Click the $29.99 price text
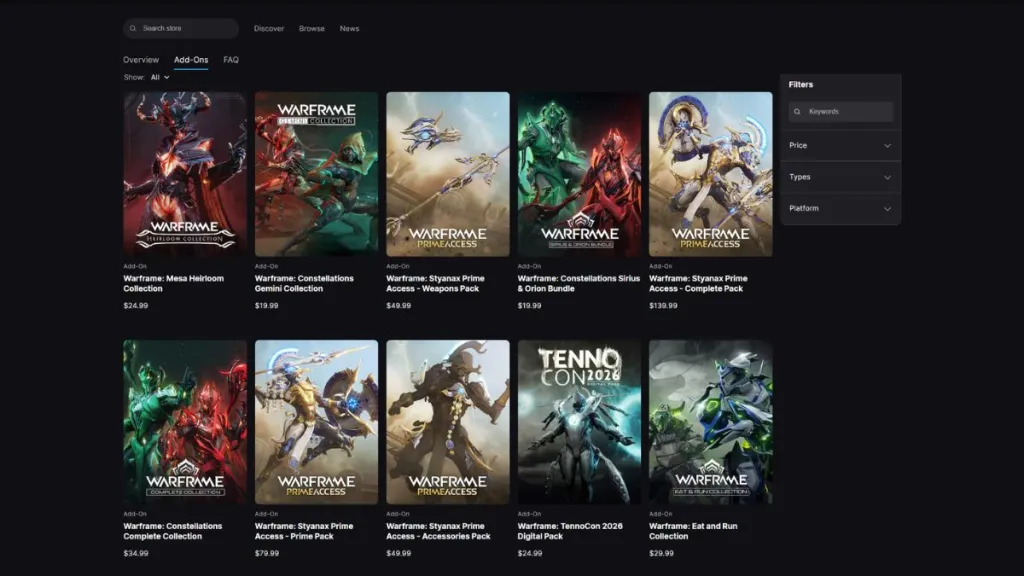1024x576 pixels. point(662,553)
